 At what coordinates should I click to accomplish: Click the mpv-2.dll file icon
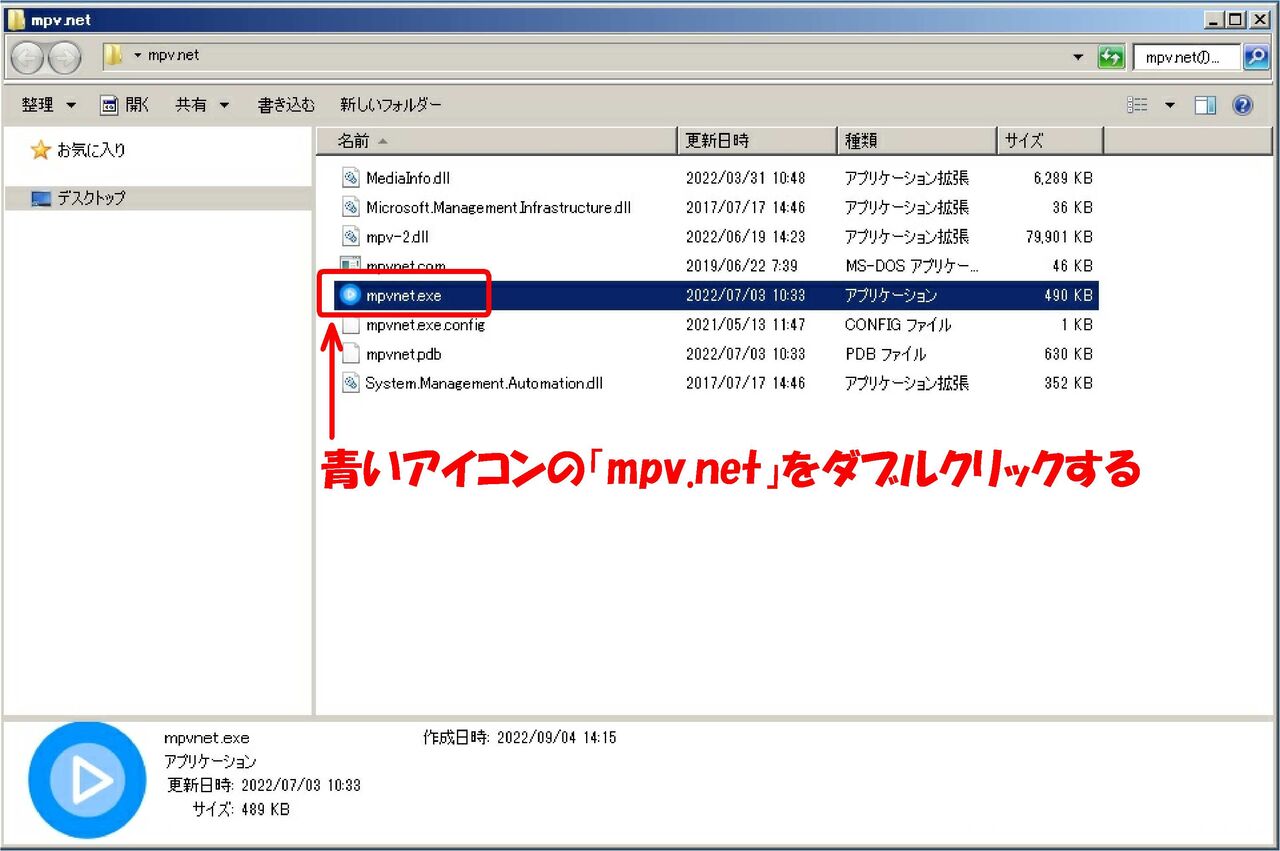click(x=349, y=237)
